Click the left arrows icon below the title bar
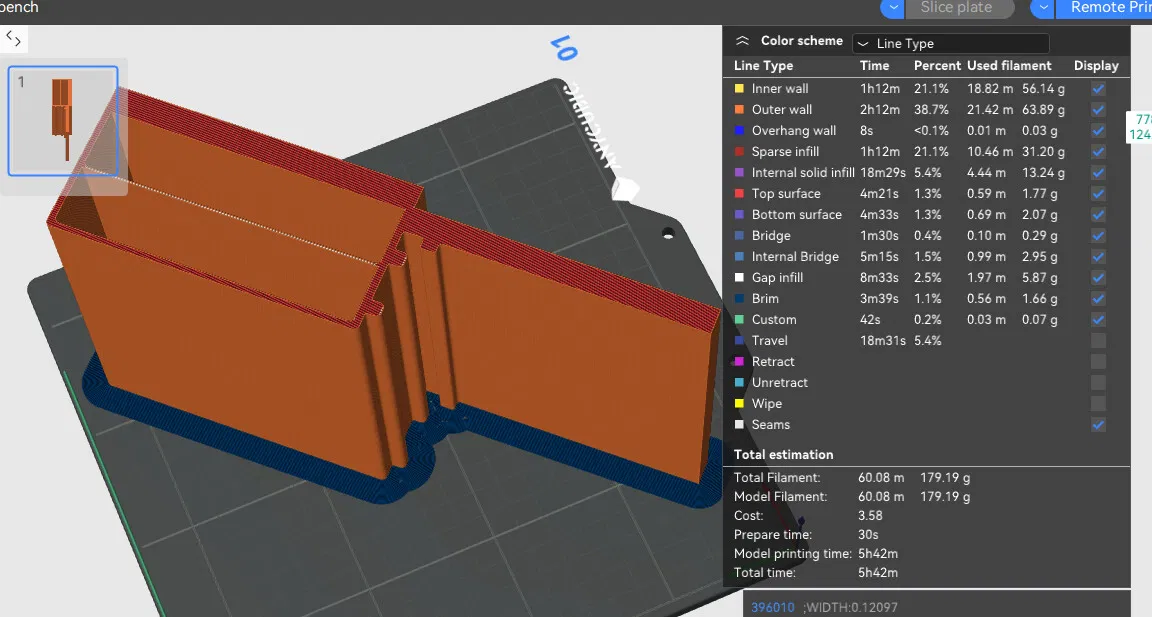1152x617 pixels. [13, 39]
